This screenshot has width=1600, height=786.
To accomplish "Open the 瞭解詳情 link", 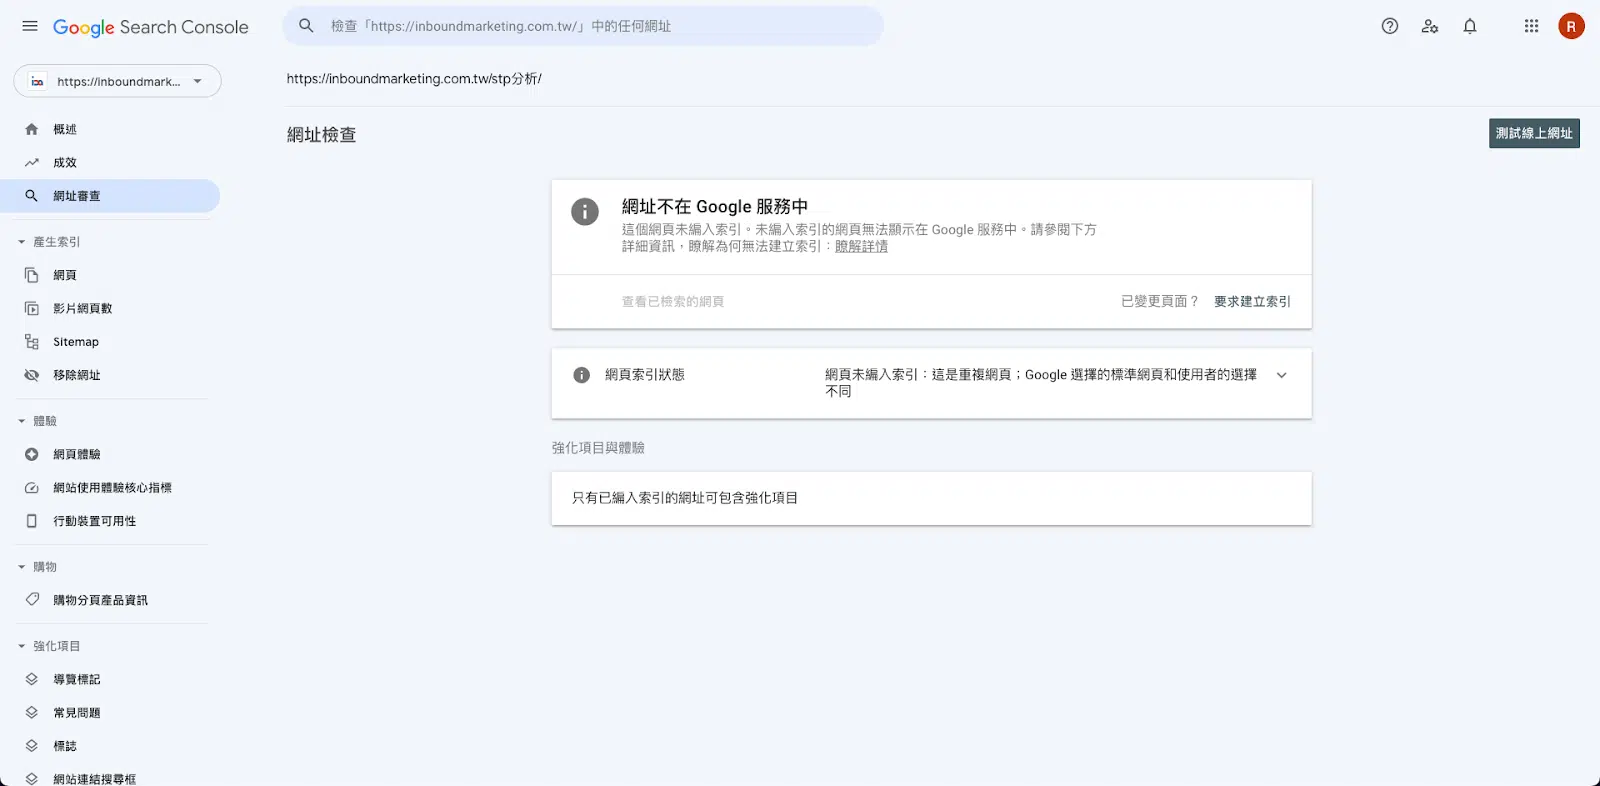I will click(x=861, y=246).
